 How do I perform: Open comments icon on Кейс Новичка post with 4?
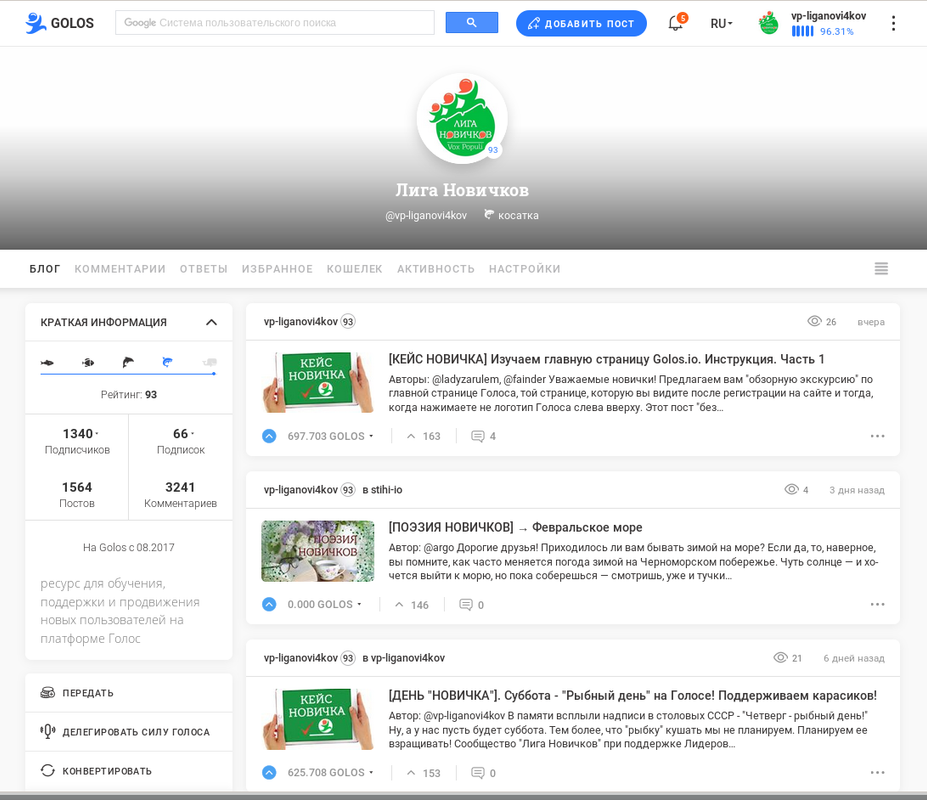(477, 436)
